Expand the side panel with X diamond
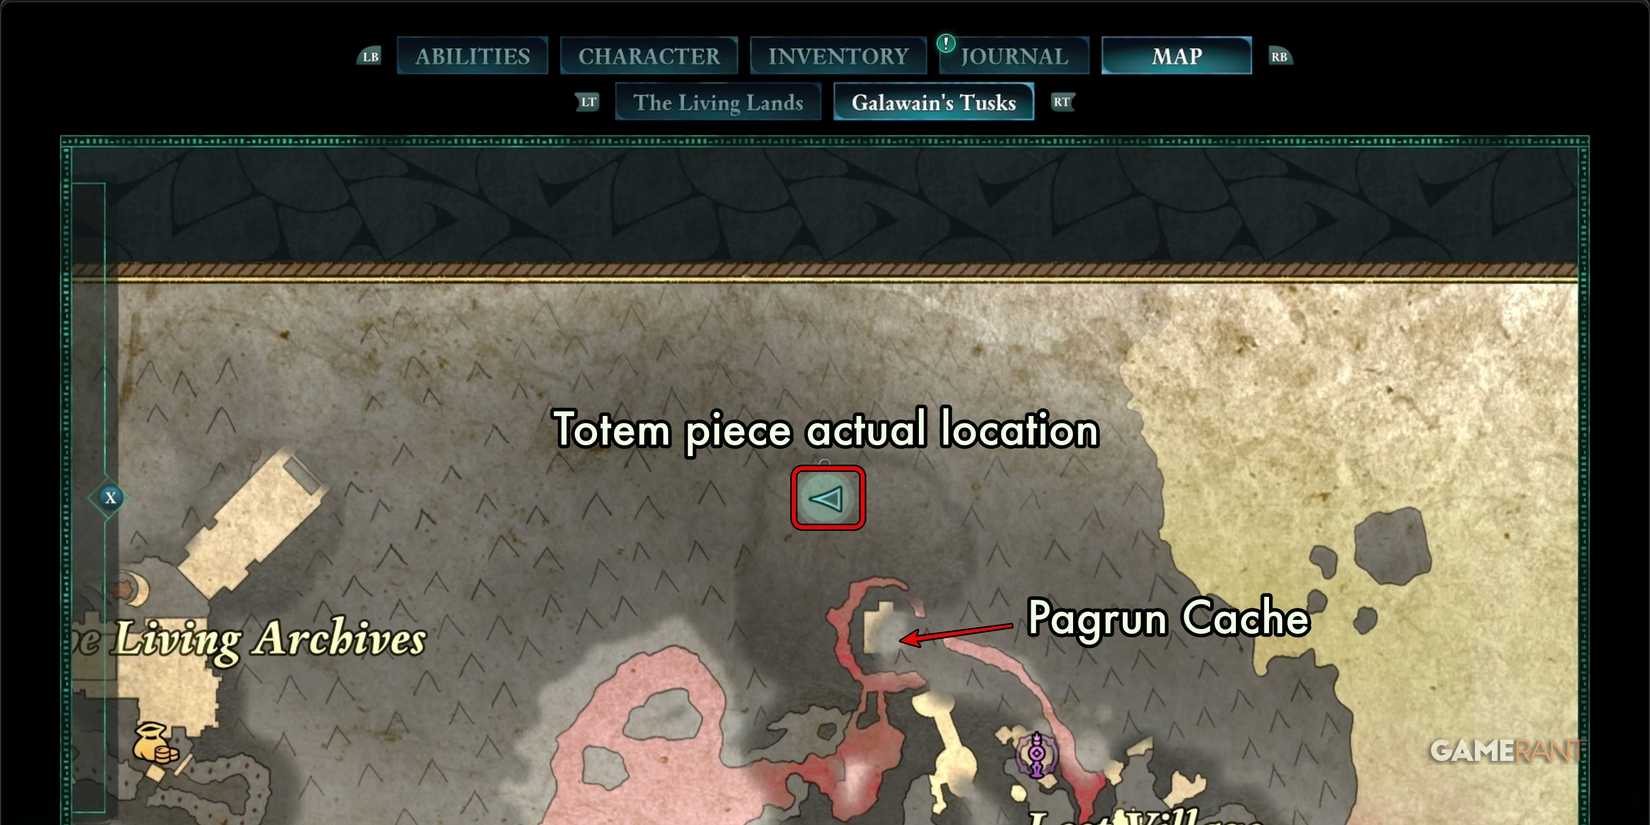 click(110, 497)
